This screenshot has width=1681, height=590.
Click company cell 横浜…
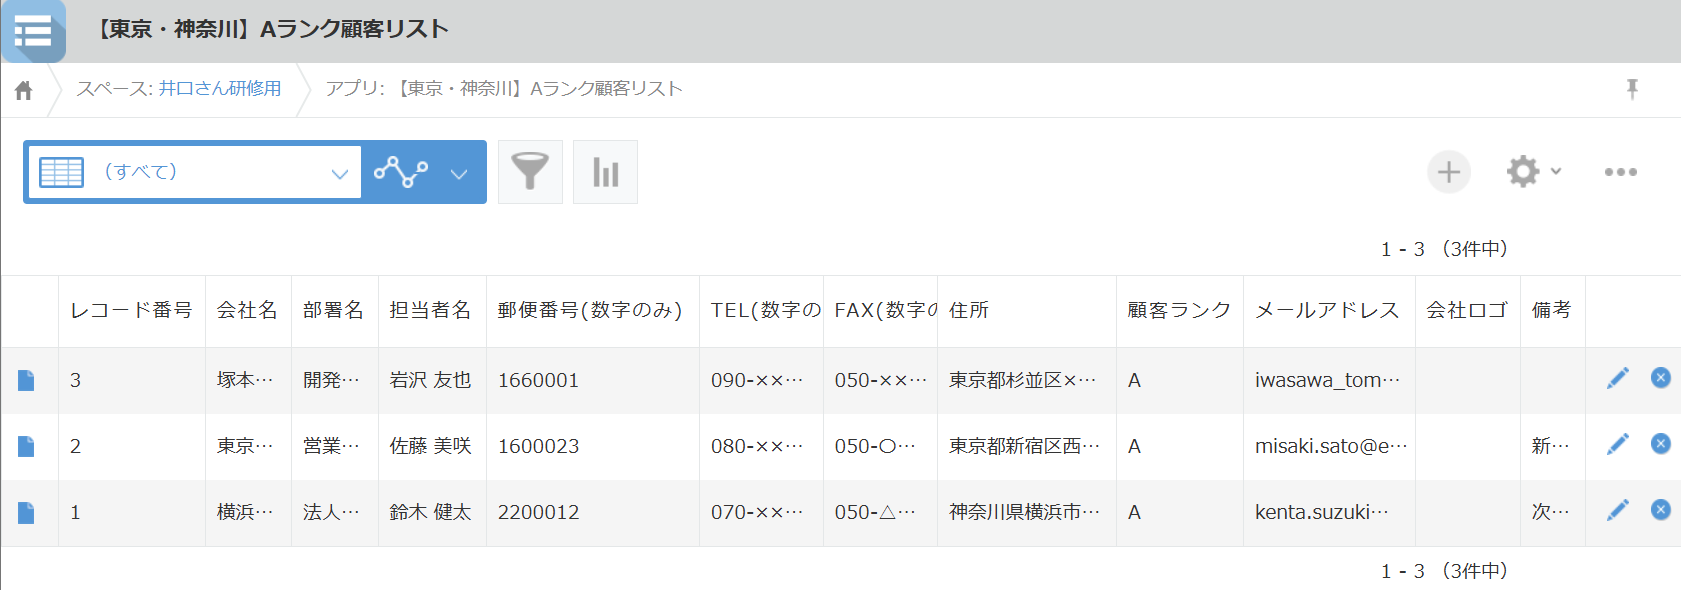247,512
